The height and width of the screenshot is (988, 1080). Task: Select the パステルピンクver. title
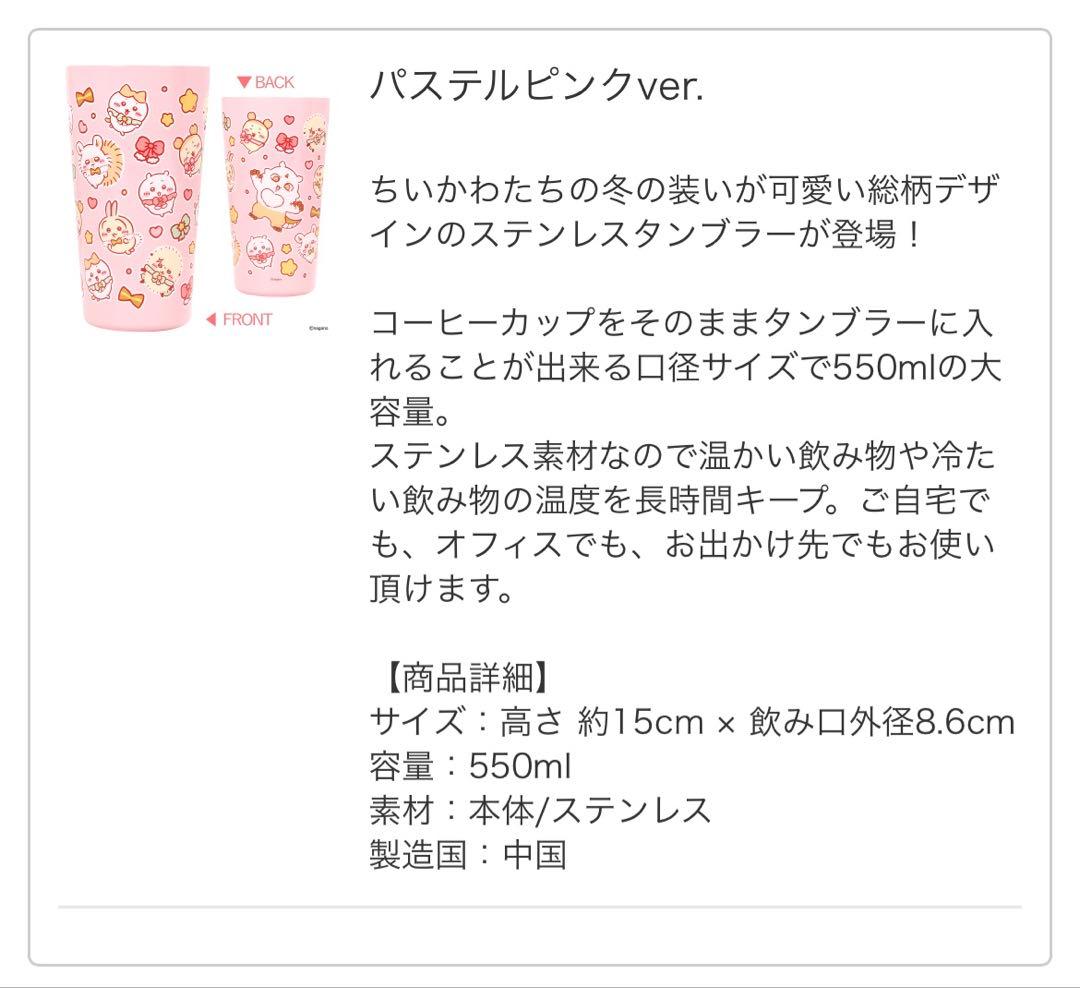pyautogui.click(x=537, y=86)
